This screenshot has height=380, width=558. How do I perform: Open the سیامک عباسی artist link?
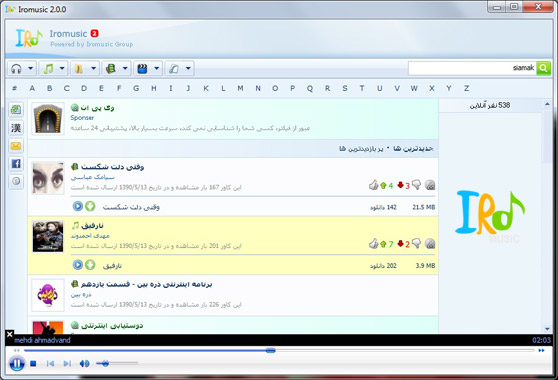(93, 177)
